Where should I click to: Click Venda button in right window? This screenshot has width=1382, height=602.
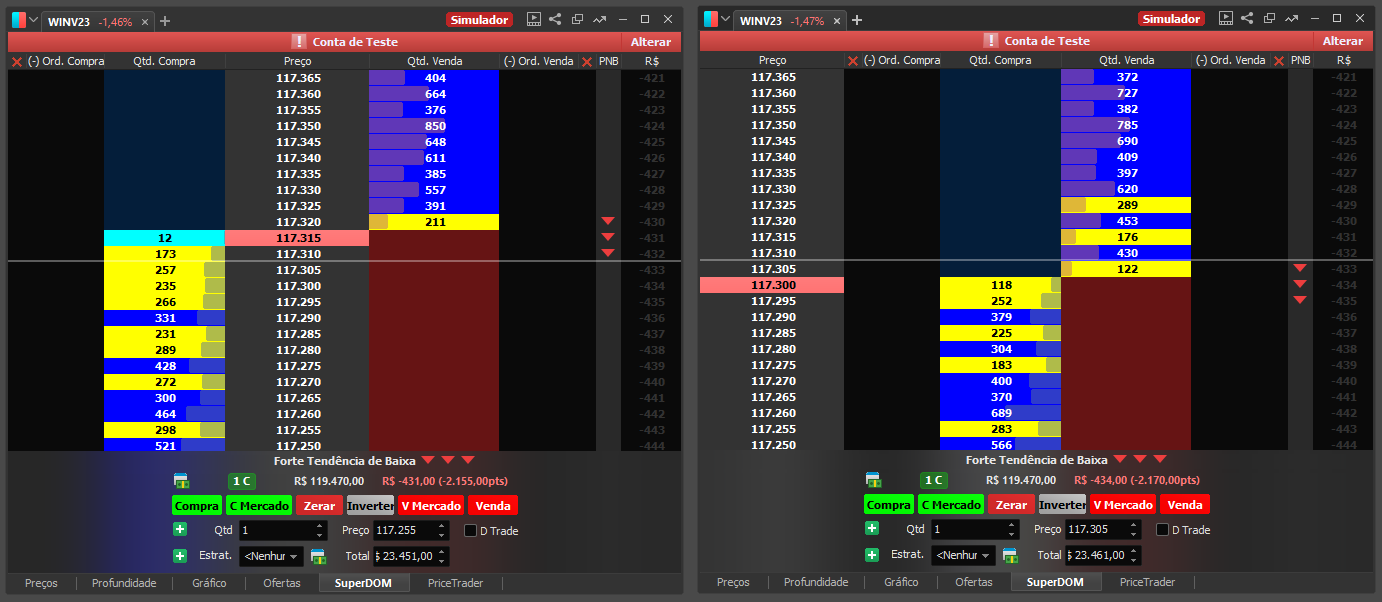click(x=1184, y=505)
